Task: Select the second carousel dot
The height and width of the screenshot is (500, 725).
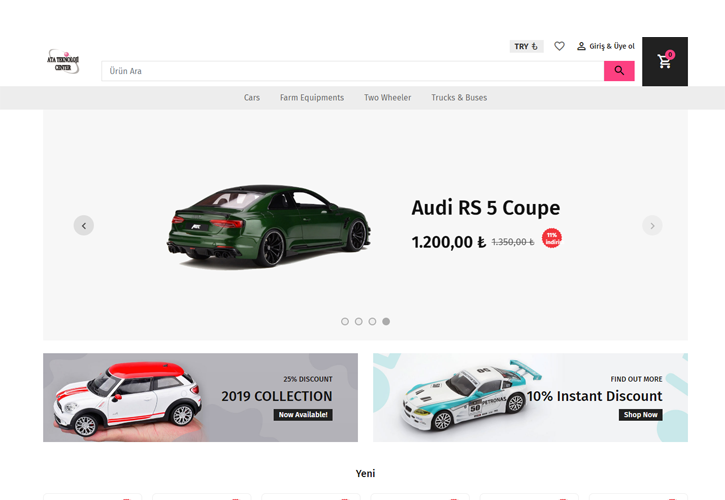Action: 359,322
